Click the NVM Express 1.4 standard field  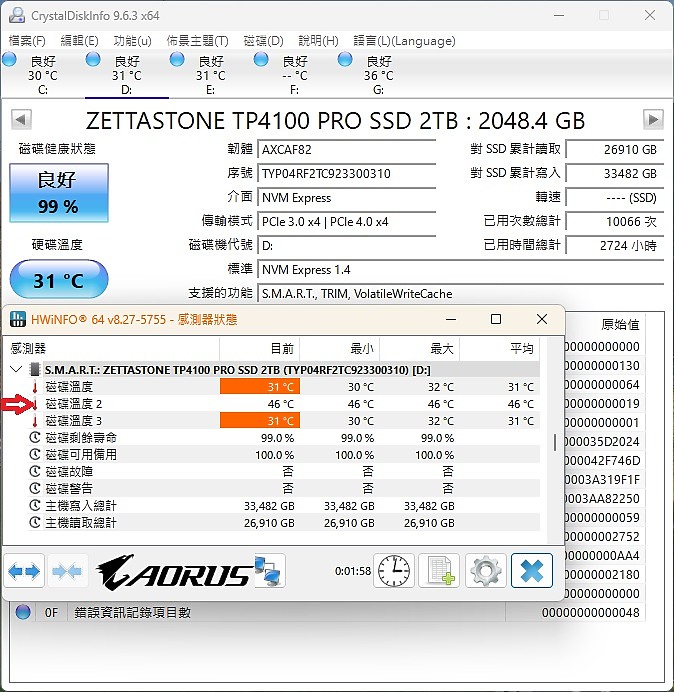tap(460, 269)
